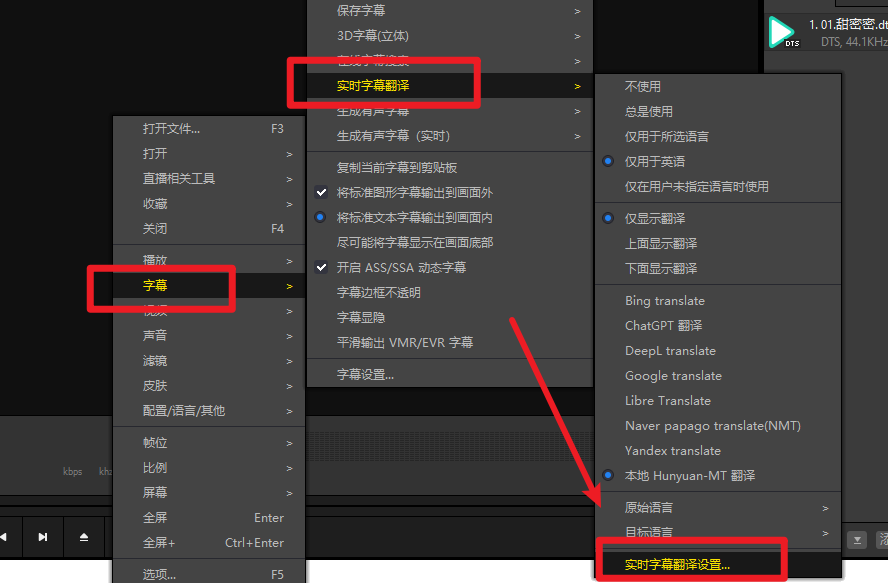
Task: Expand the 收藏 submenu
Action: (209, 203)
